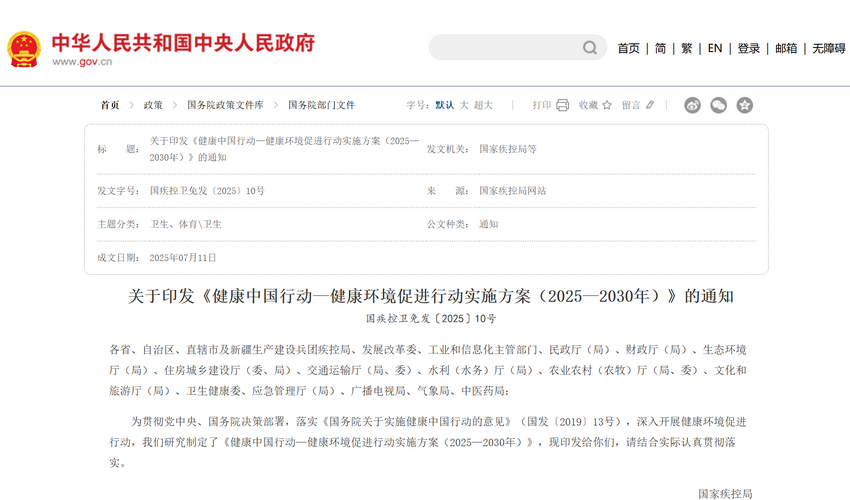The height and width of the screenshot is (500, 850).
Task: Open 国务院部门文件 breadcrumb link
Action: pos(321,105)
